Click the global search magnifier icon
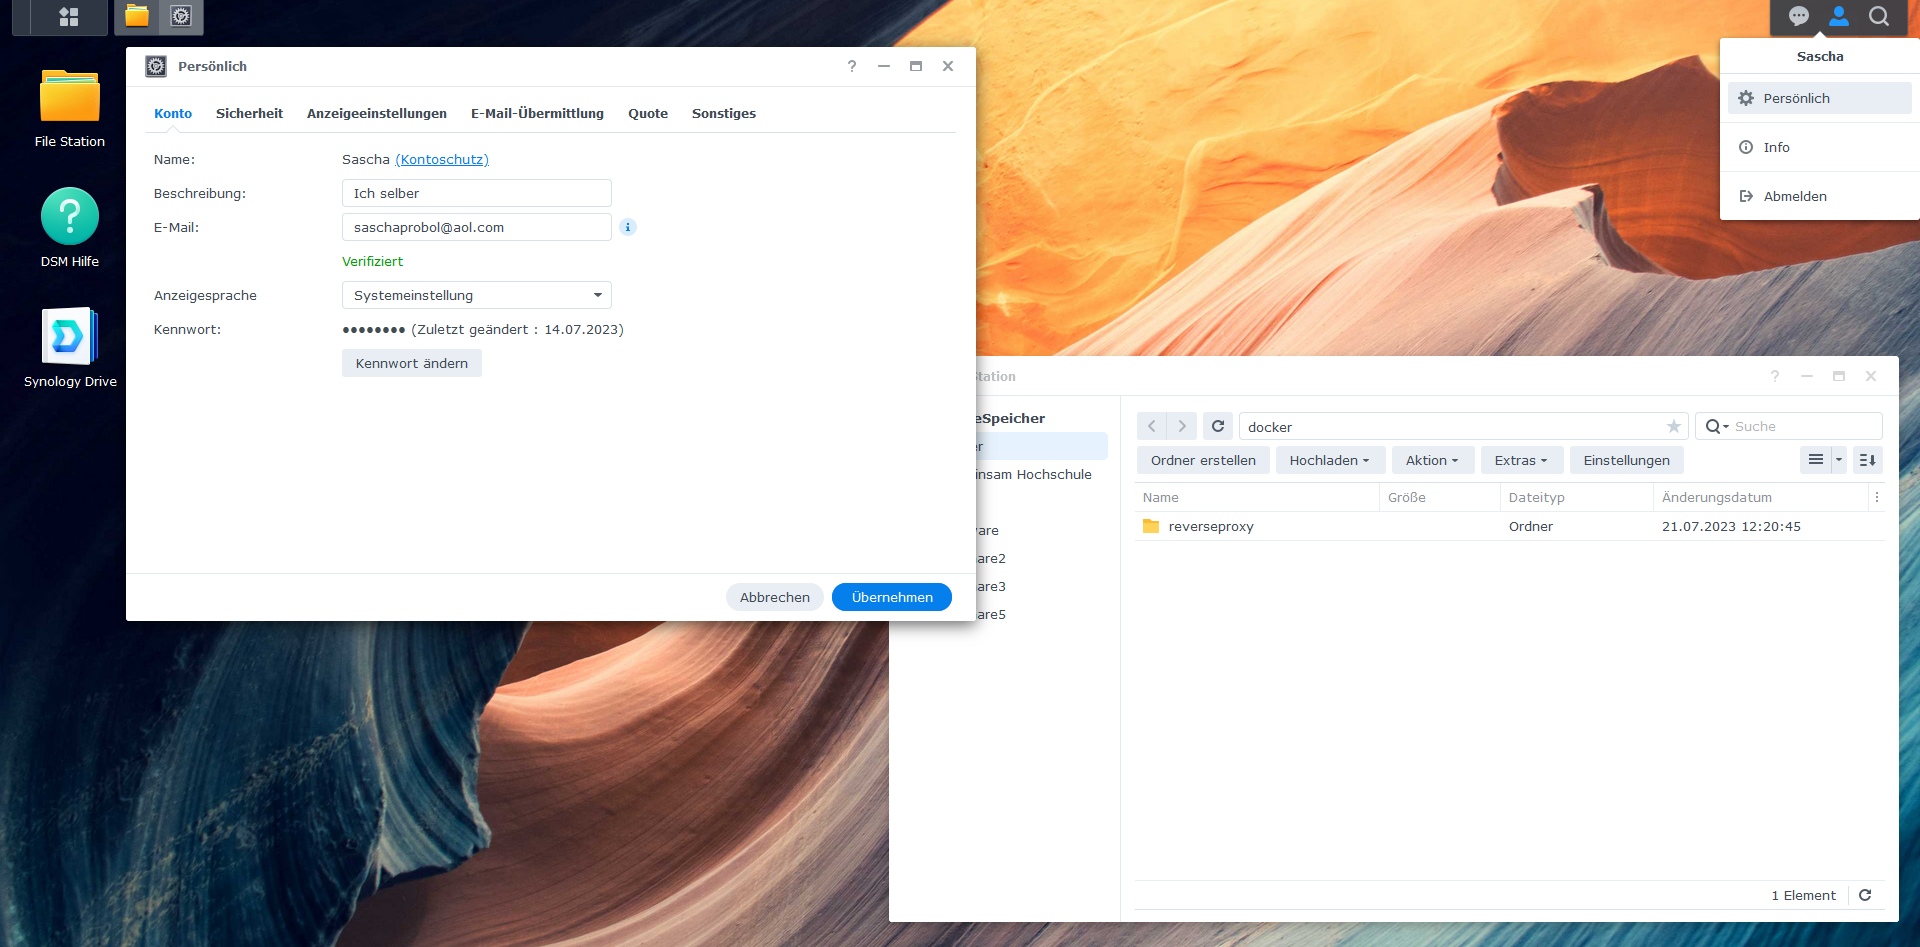 [x=1878, y=17]
